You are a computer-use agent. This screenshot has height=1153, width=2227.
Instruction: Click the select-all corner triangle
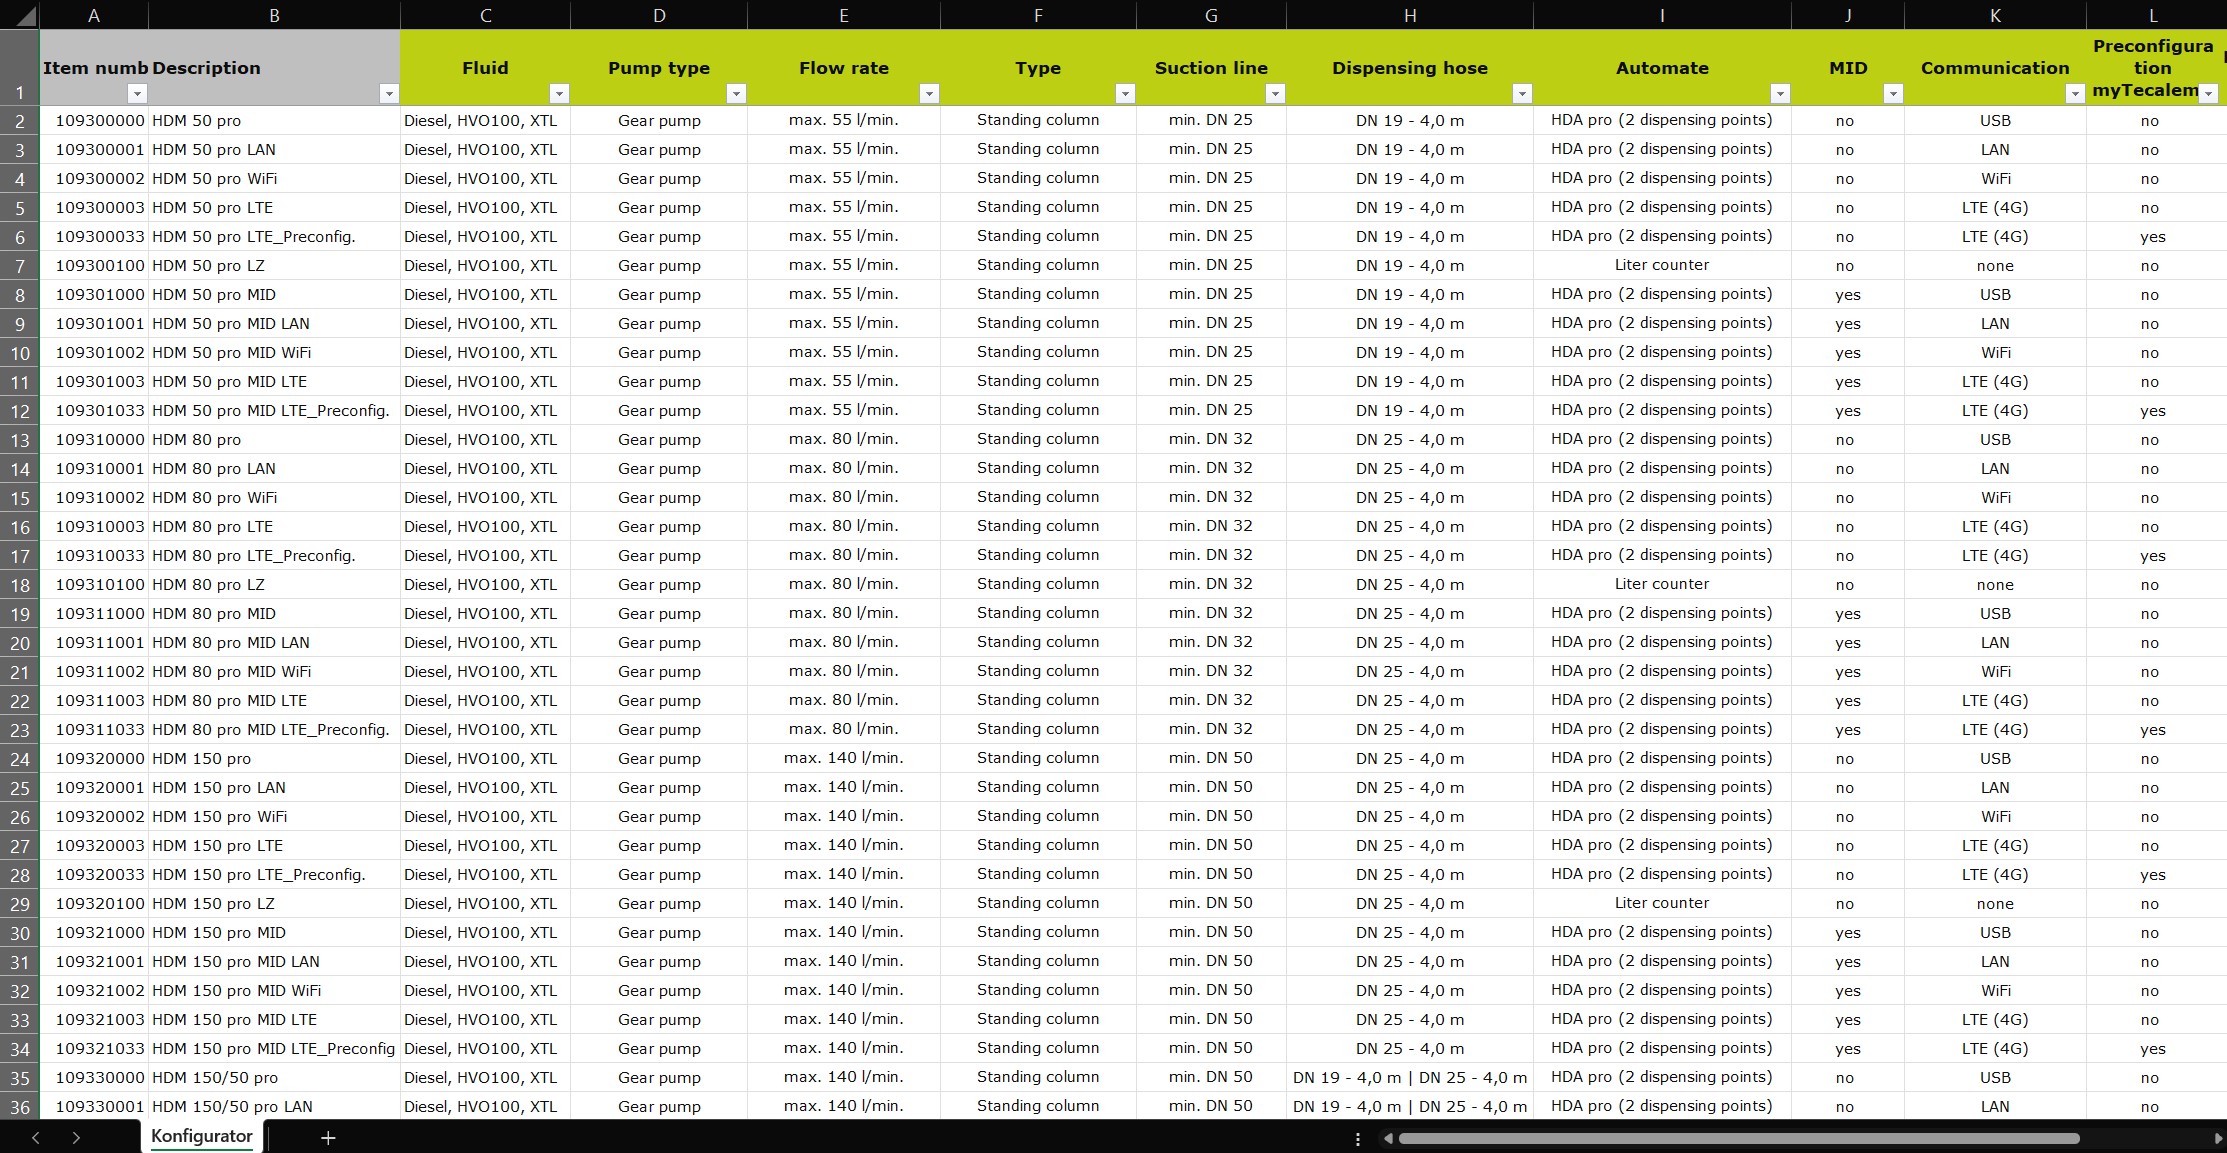coord(20,15)
